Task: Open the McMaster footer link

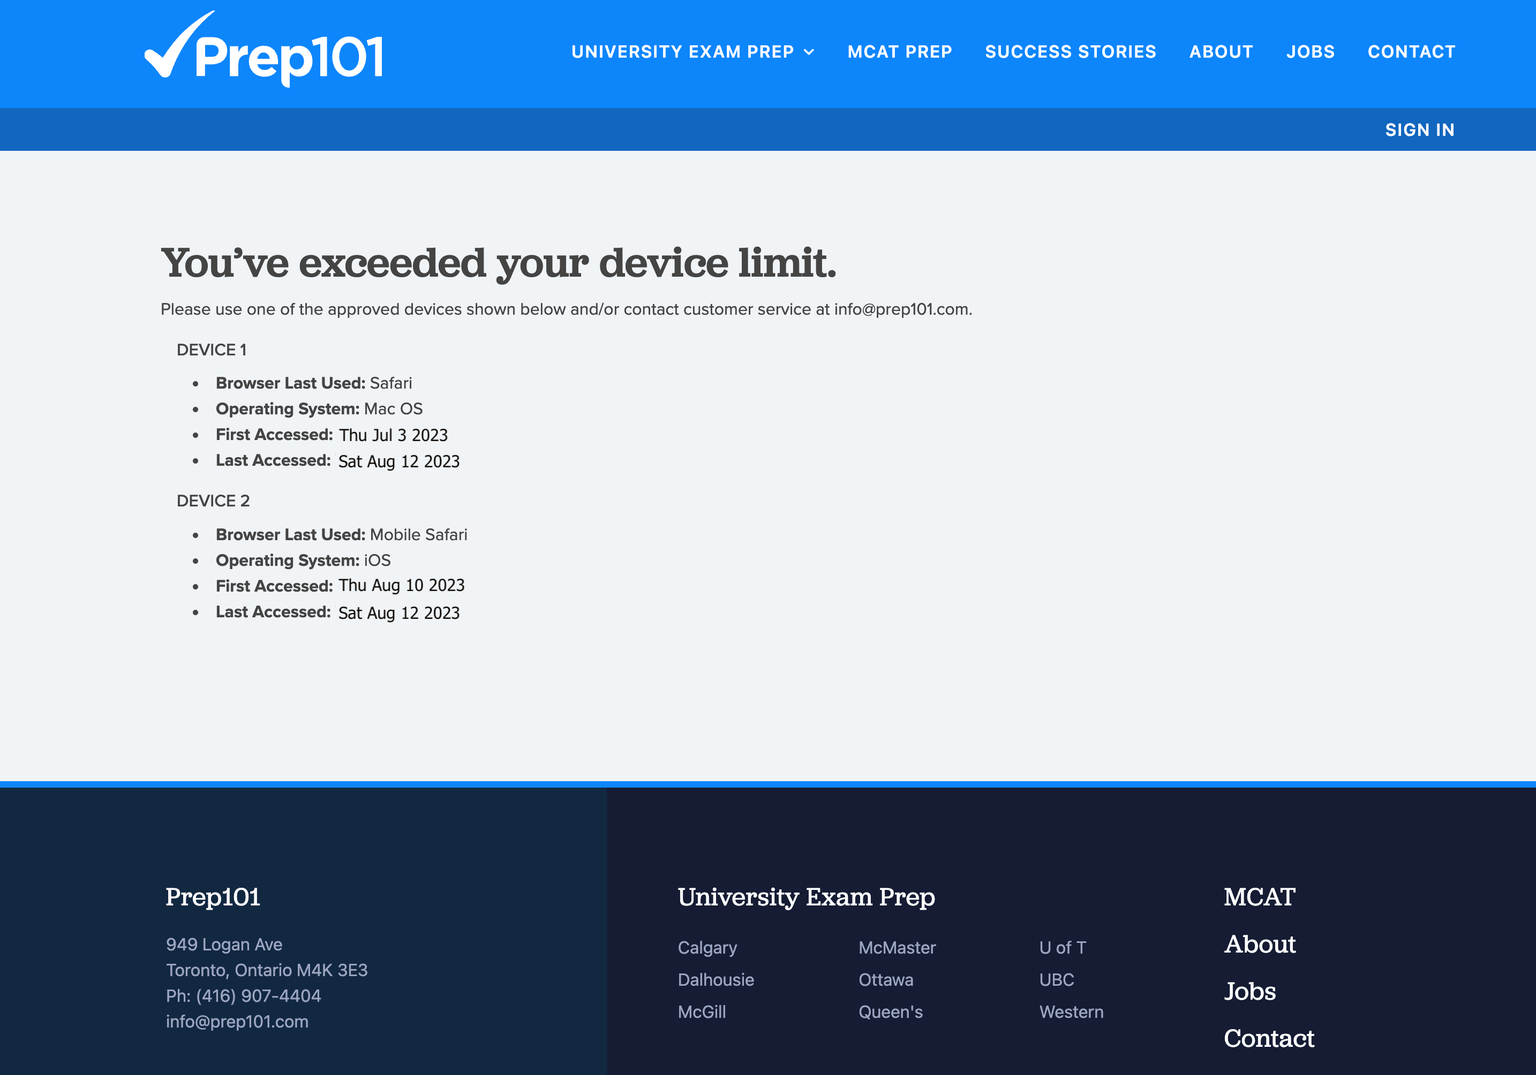Action: [897, 948]
